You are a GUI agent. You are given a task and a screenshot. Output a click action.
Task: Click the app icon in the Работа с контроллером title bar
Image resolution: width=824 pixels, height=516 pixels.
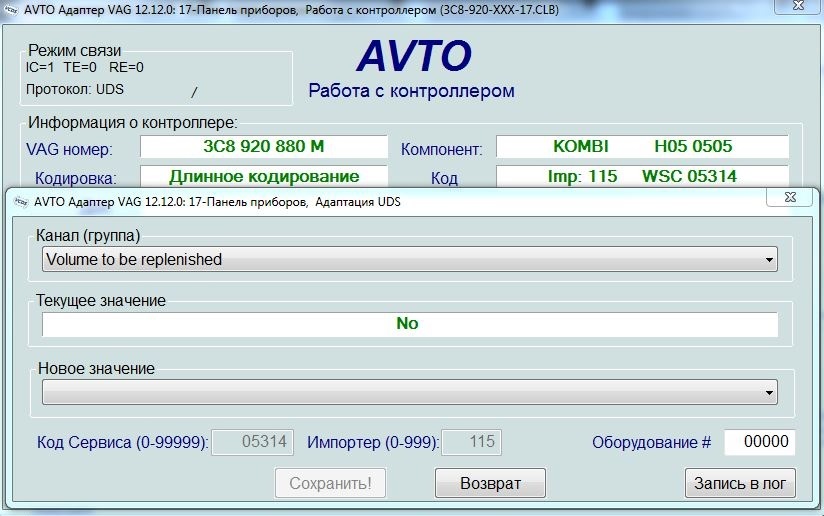point(11,9)
